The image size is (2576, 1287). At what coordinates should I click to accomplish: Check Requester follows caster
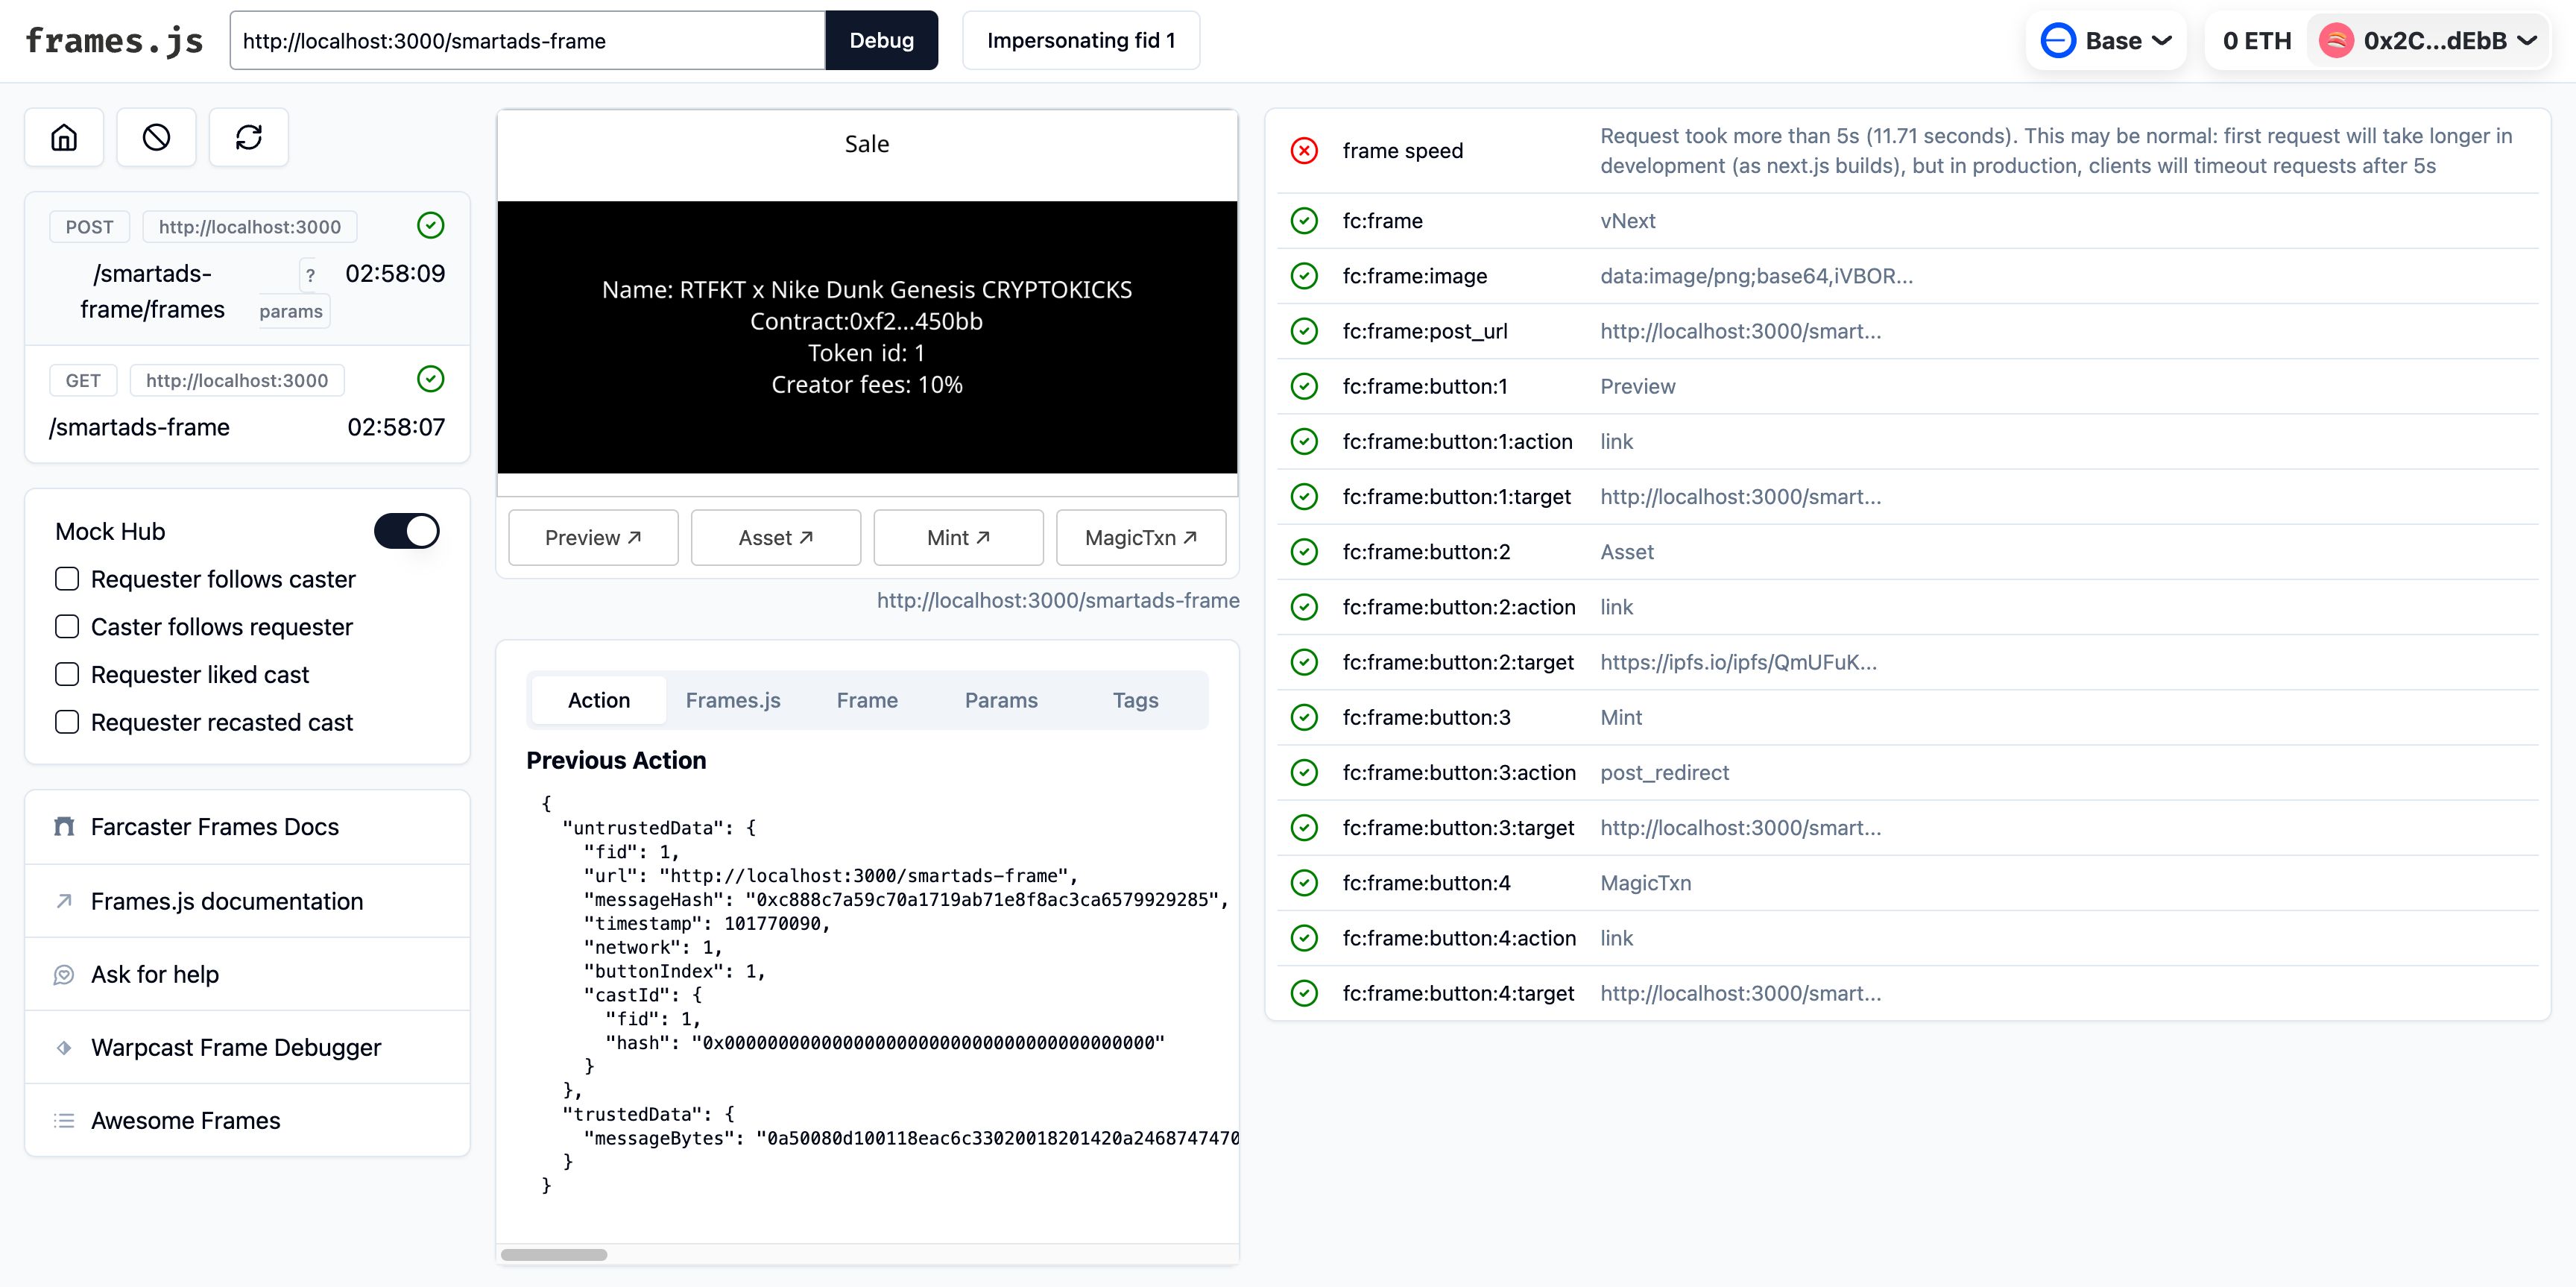click(67, 579)
